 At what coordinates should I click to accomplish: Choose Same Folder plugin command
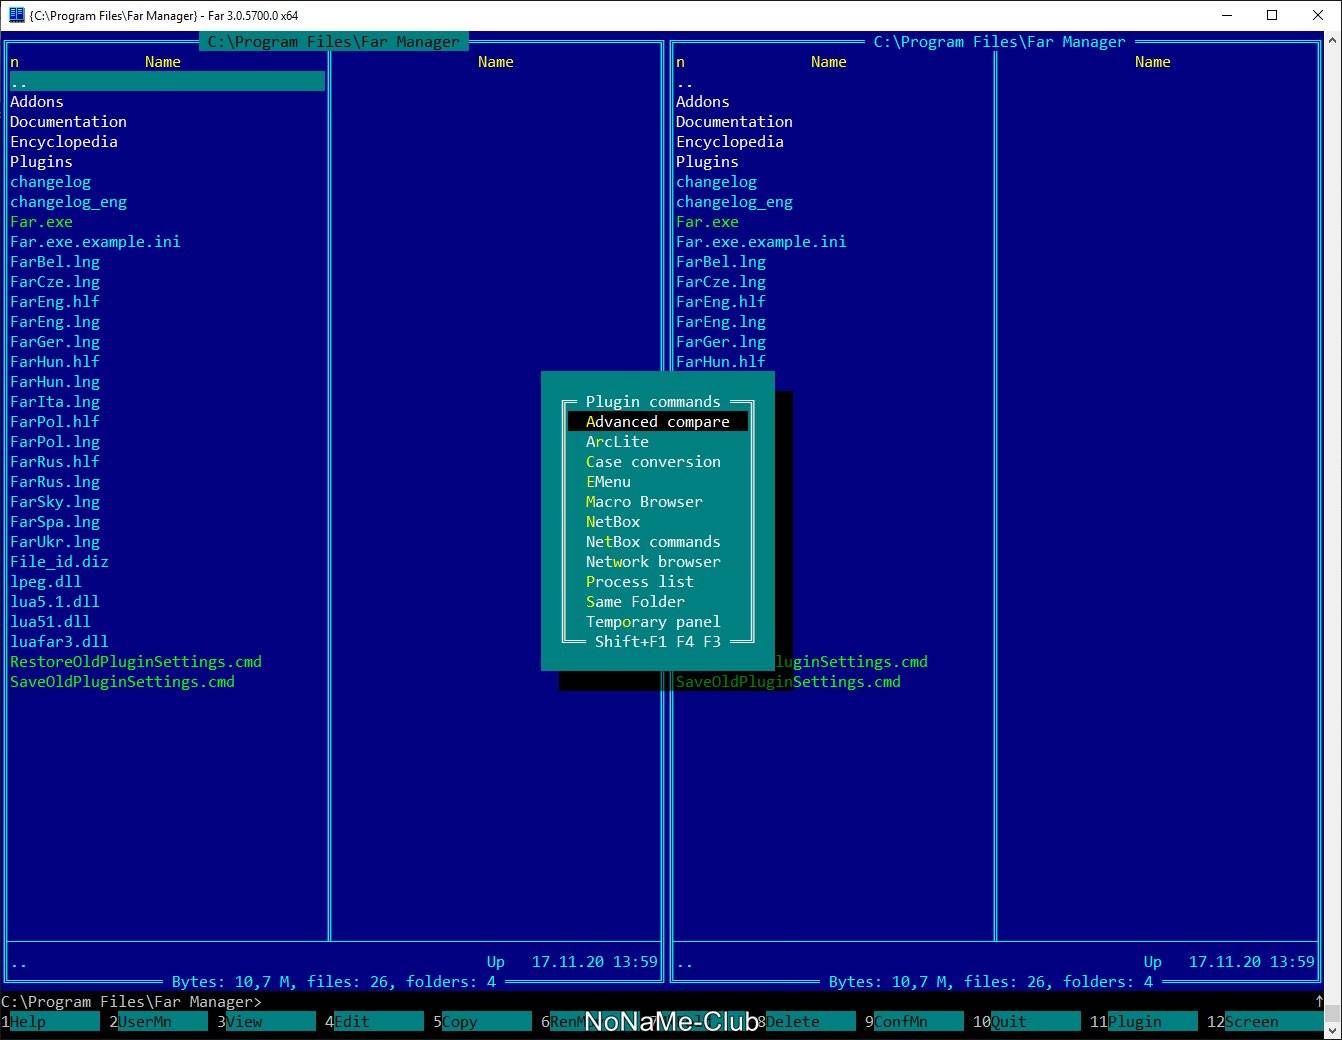635,602
